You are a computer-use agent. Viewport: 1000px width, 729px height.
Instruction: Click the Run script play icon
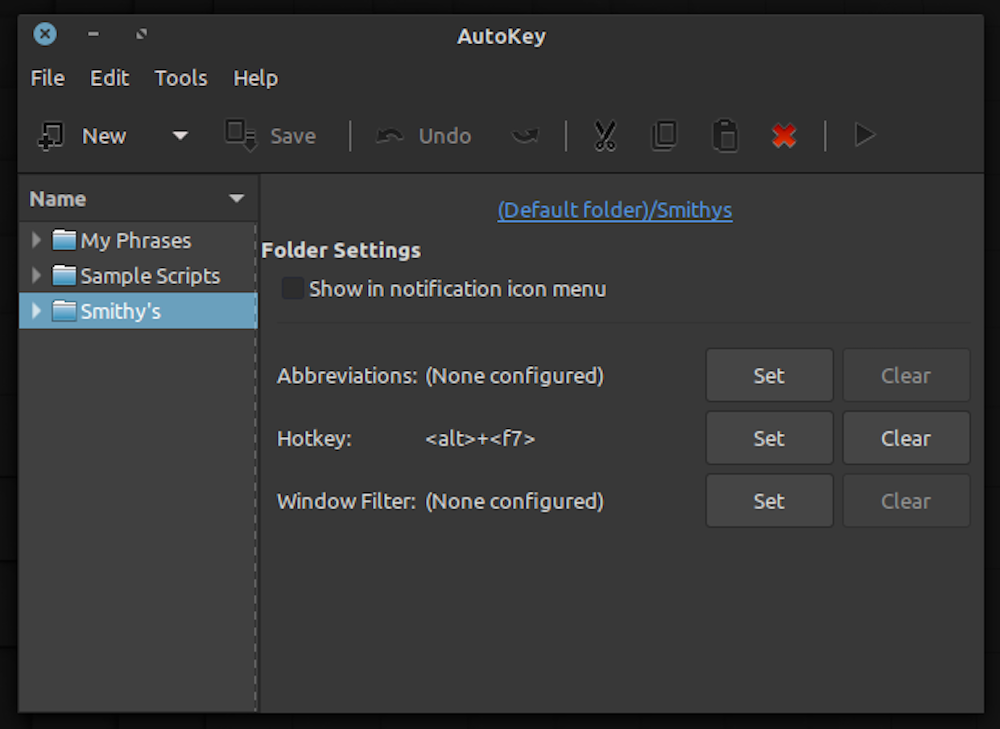click(x=865, y=136)
